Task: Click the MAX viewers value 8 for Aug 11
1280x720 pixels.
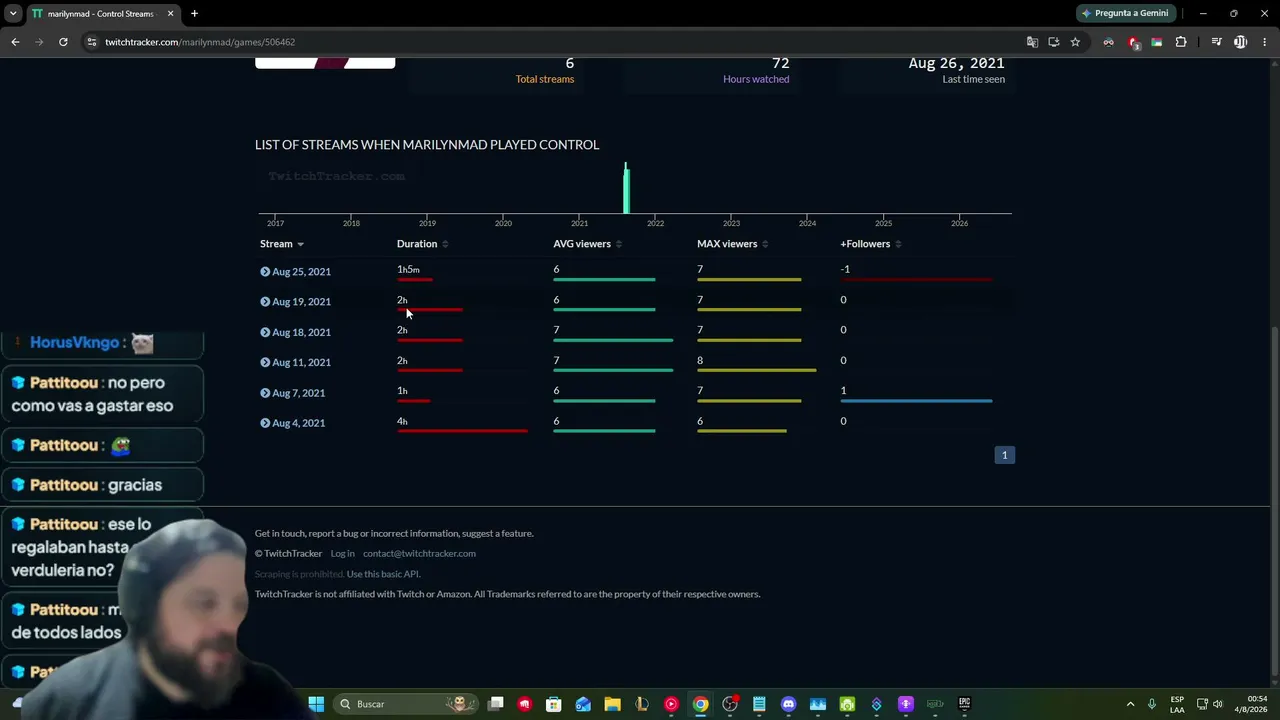Action: 700,360
